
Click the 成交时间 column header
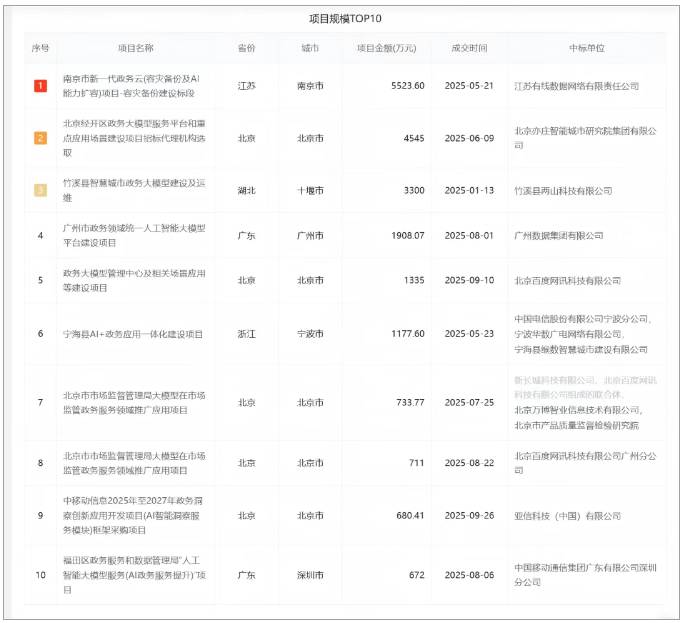pos(469,48)
